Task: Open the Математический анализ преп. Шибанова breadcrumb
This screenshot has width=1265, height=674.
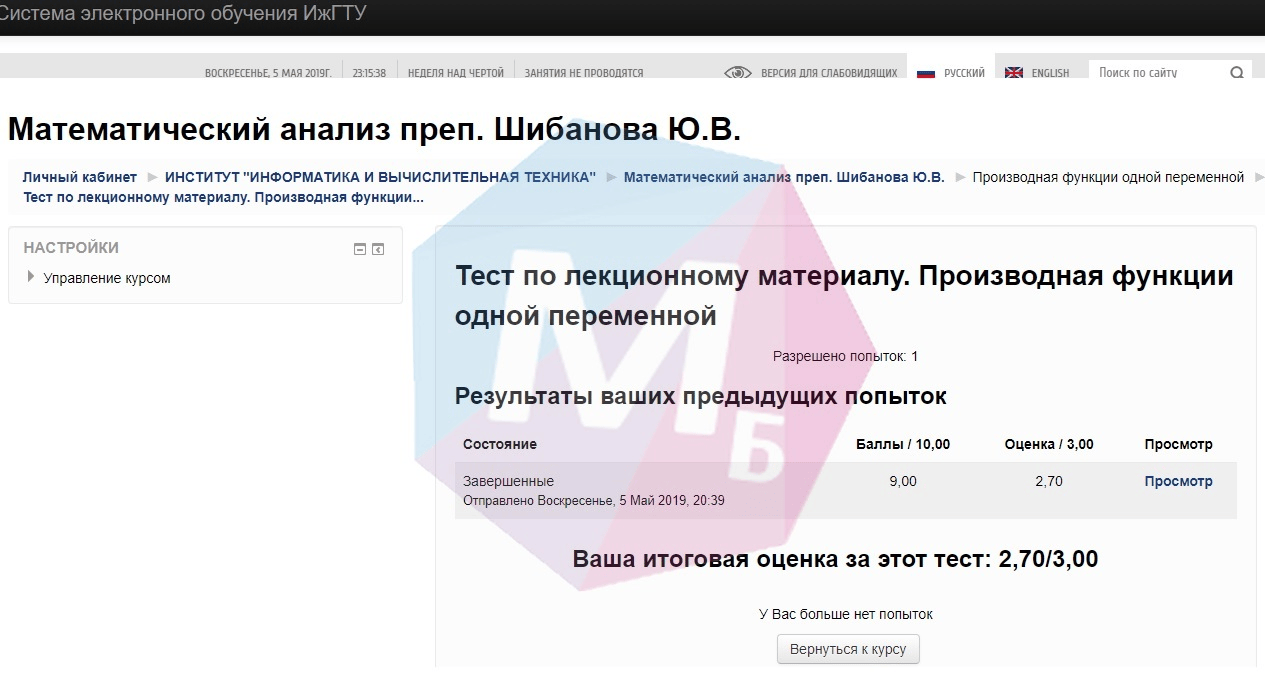Action: coord(784,177)
